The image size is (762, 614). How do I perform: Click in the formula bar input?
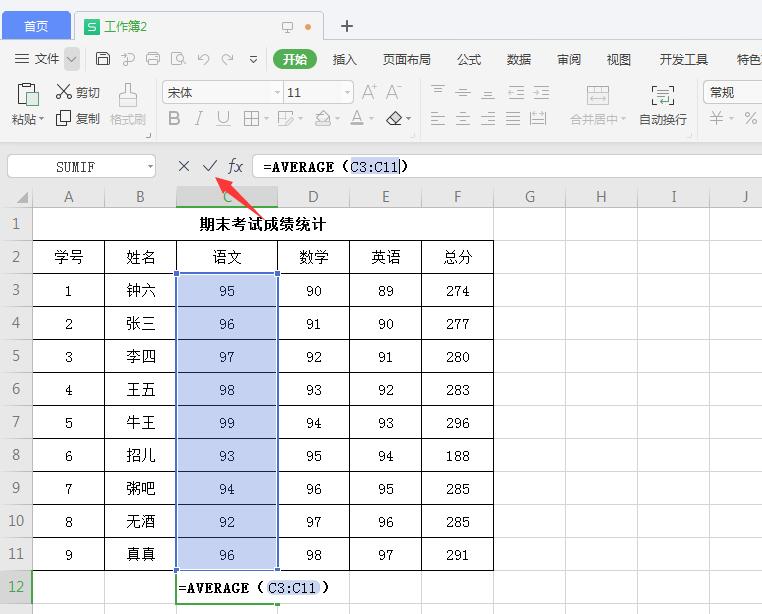(507, 167)
